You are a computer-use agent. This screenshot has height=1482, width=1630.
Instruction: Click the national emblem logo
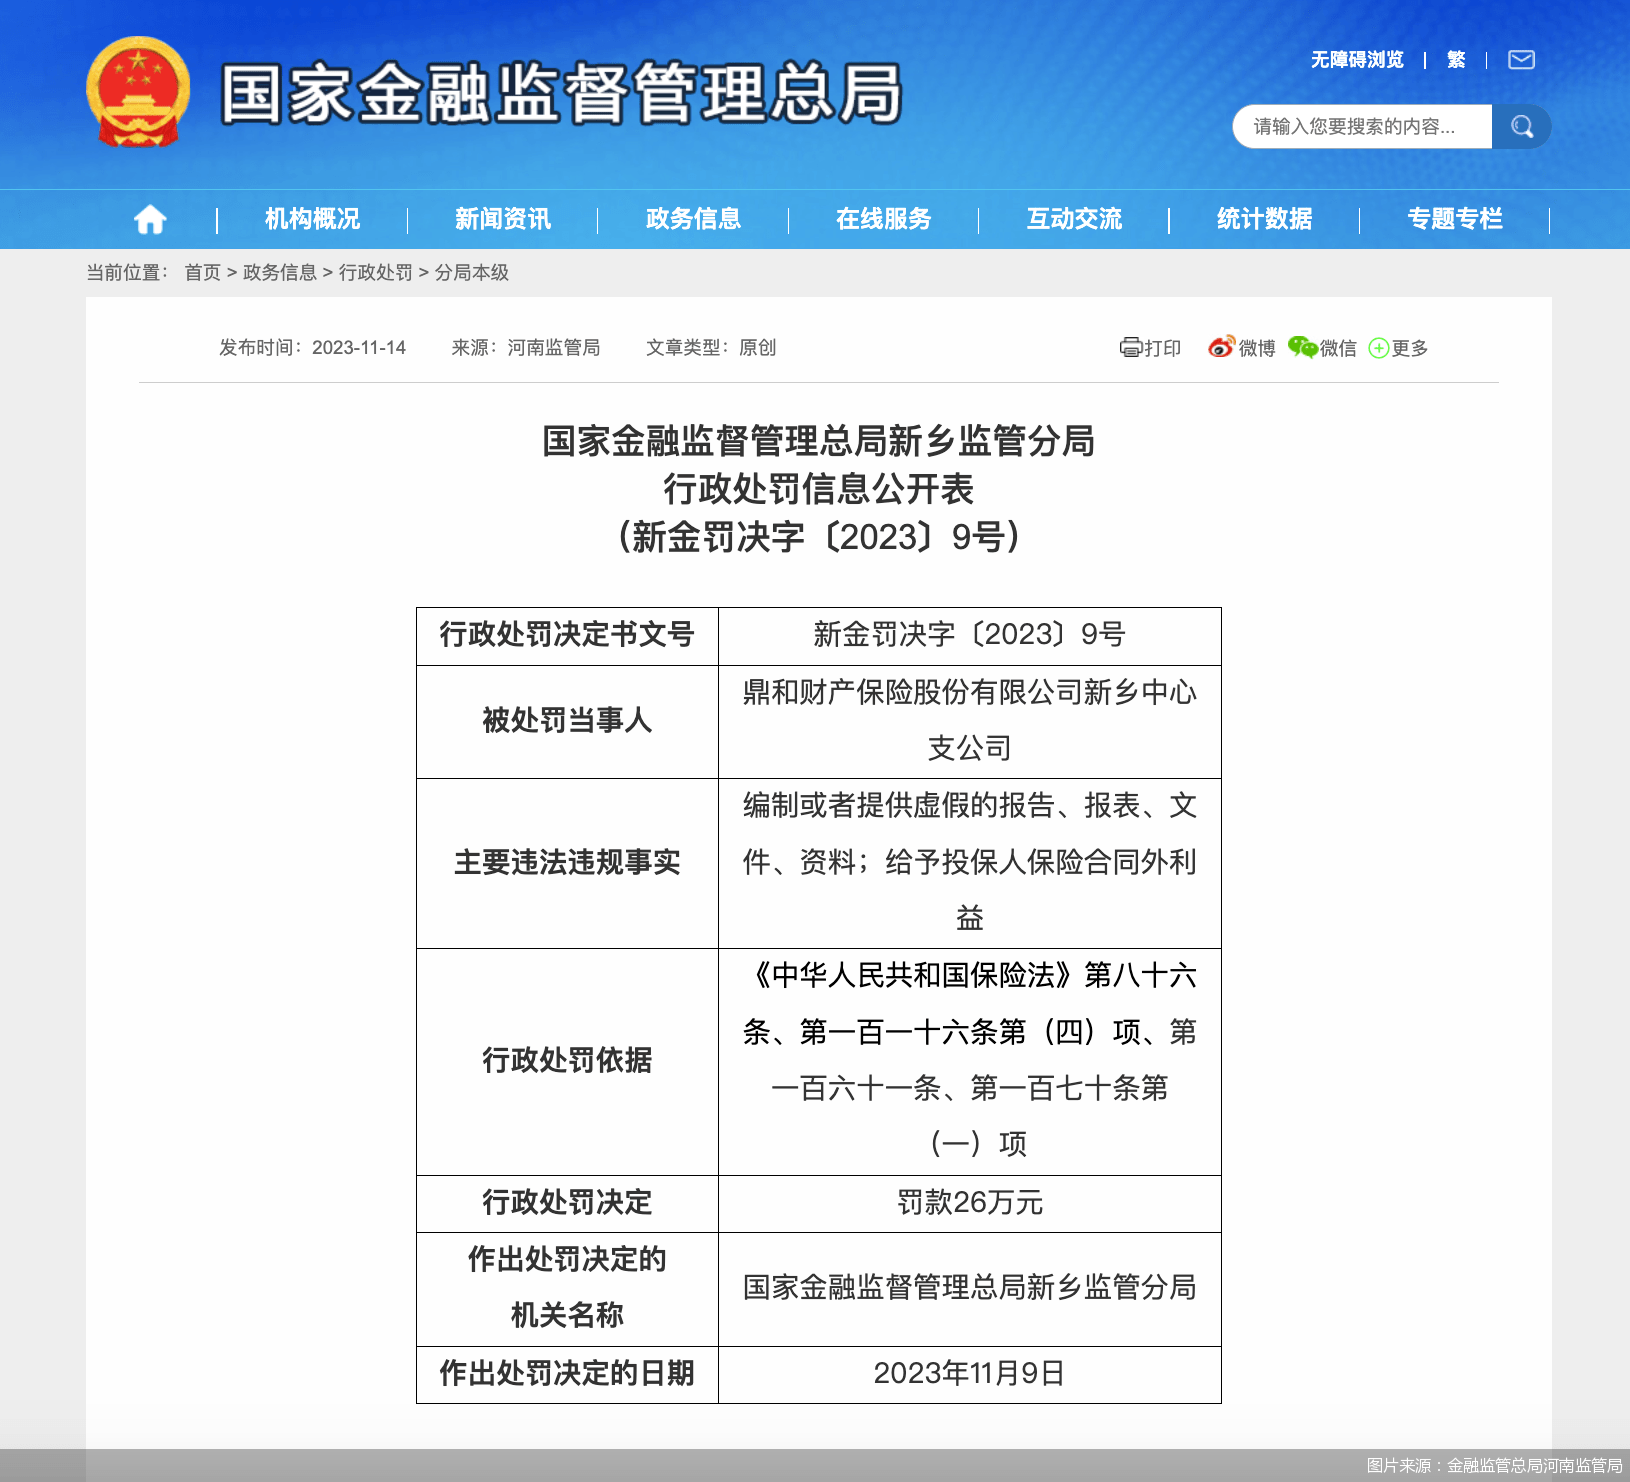click(x=138, y=92)
